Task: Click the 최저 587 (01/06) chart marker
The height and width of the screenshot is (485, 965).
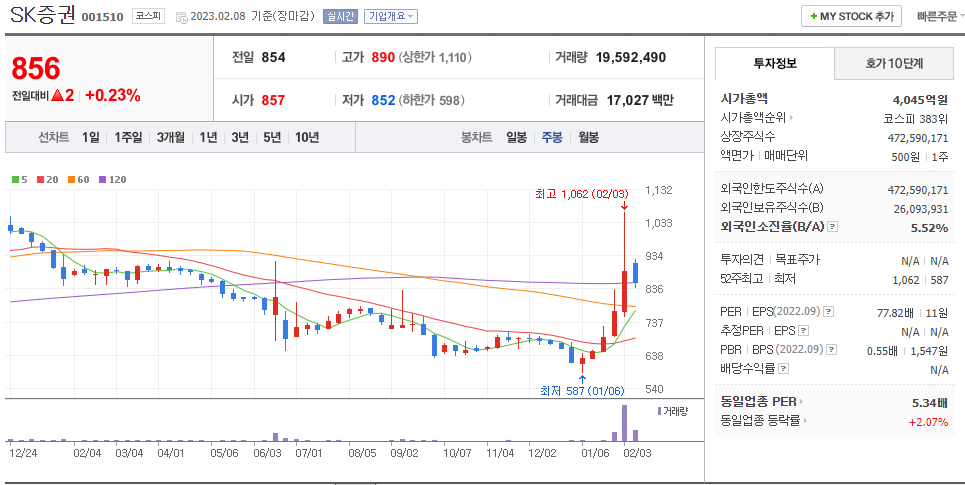Action: pyautogui.click(x=582, y=391)
